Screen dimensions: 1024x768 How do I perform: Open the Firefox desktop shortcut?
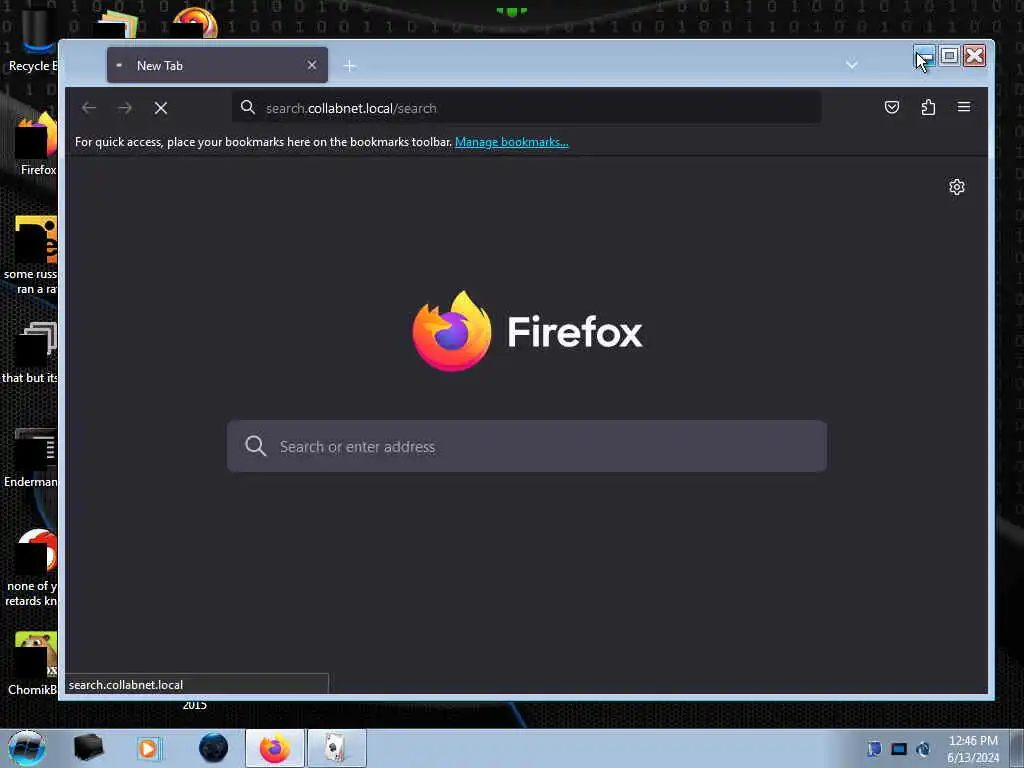pos(38,144)
